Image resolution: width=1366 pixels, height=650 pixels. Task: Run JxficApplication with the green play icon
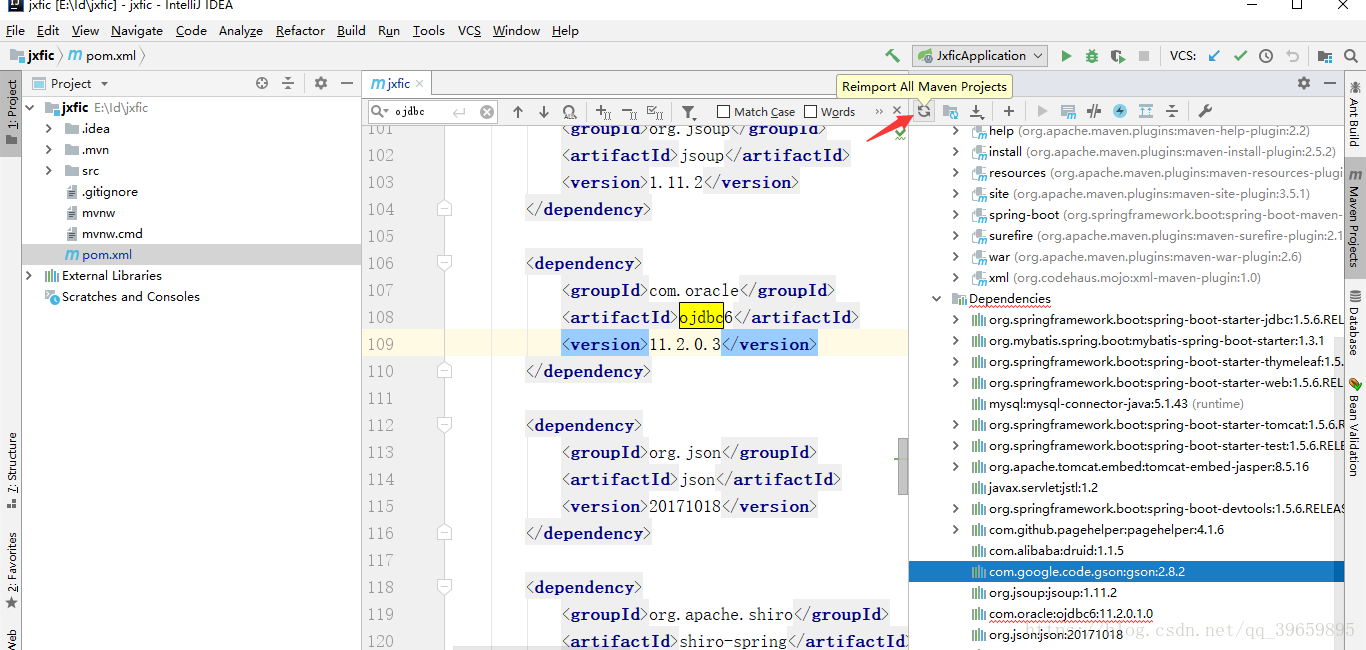click(x=1066, y=56)
